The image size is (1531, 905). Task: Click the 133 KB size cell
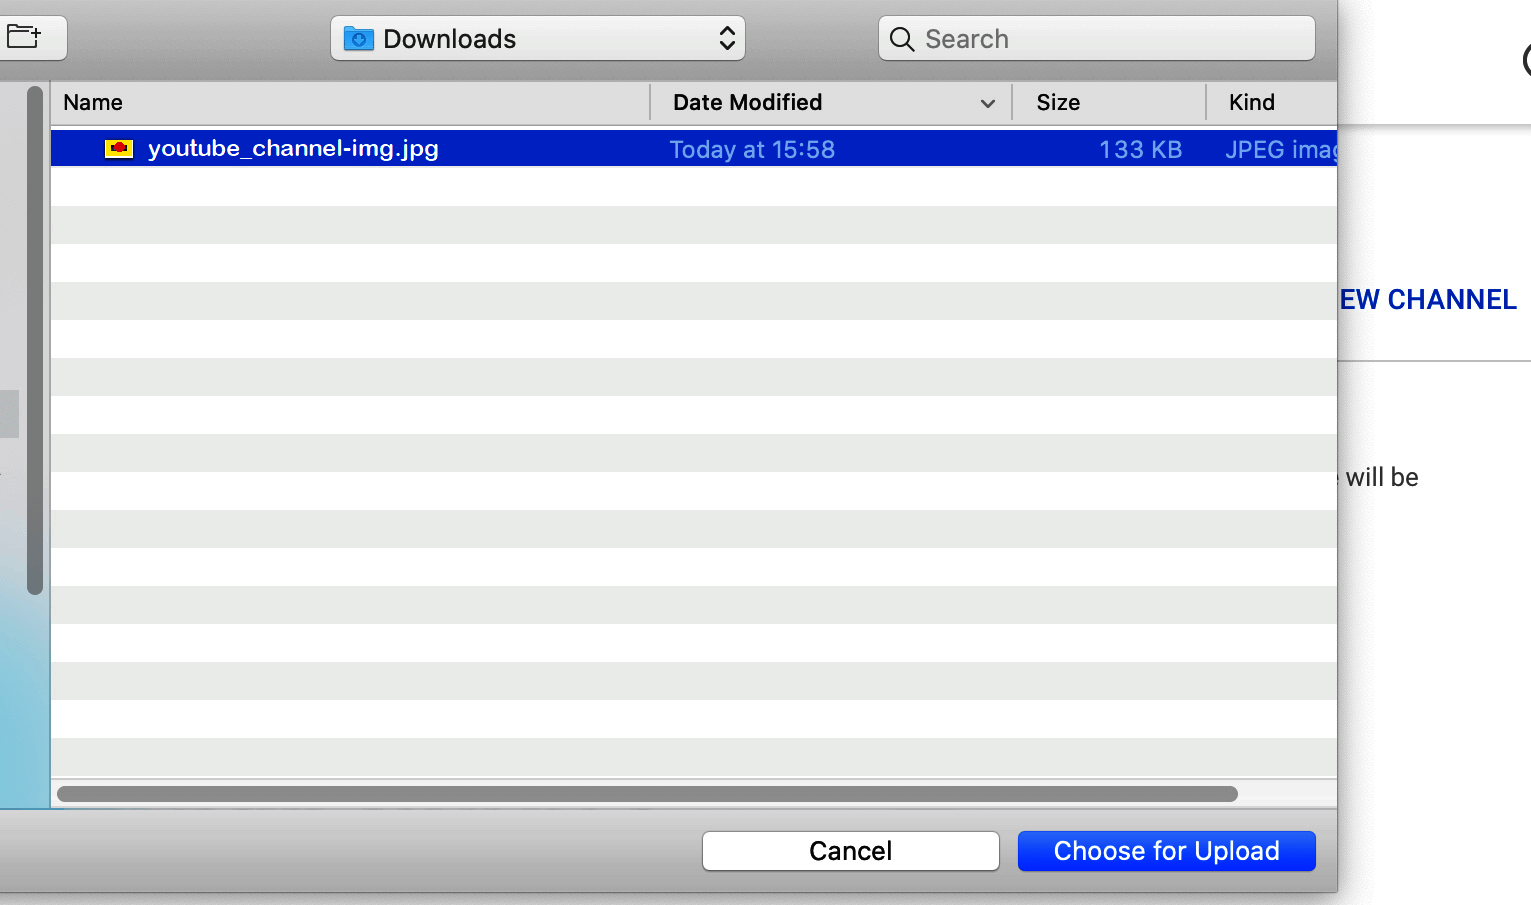tap(1140, 149)
